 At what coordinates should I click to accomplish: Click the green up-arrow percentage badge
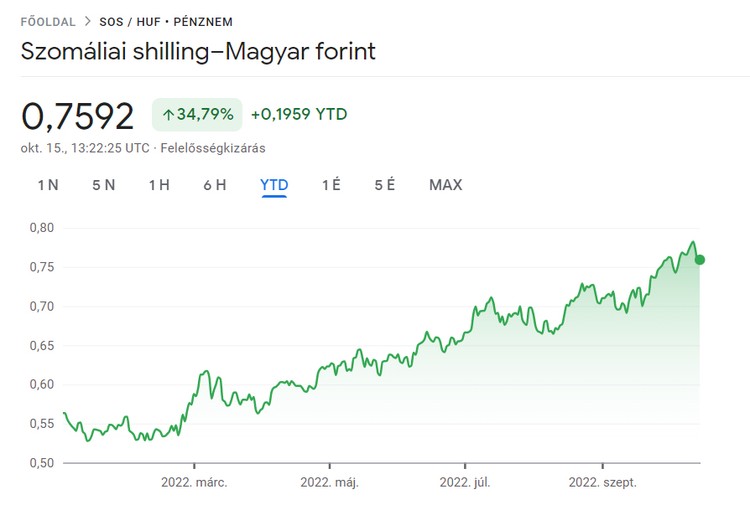197,115
